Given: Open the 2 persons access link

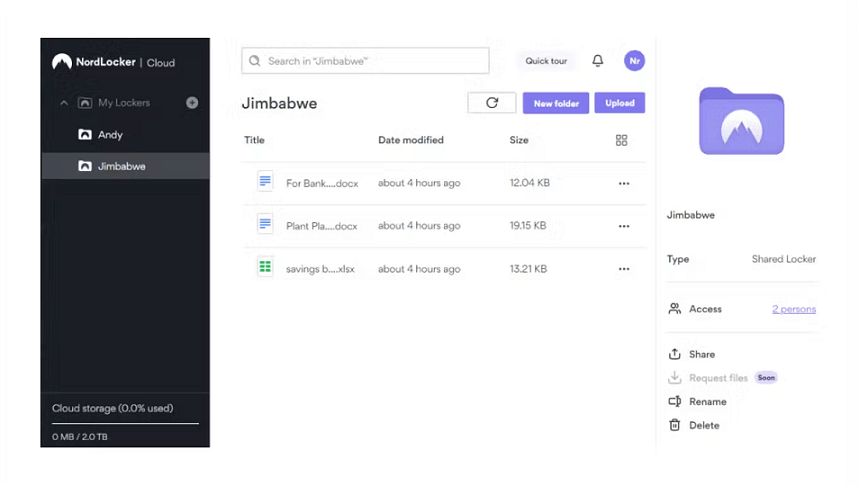Looking at the screenshot, I should [x=793, y=309].
